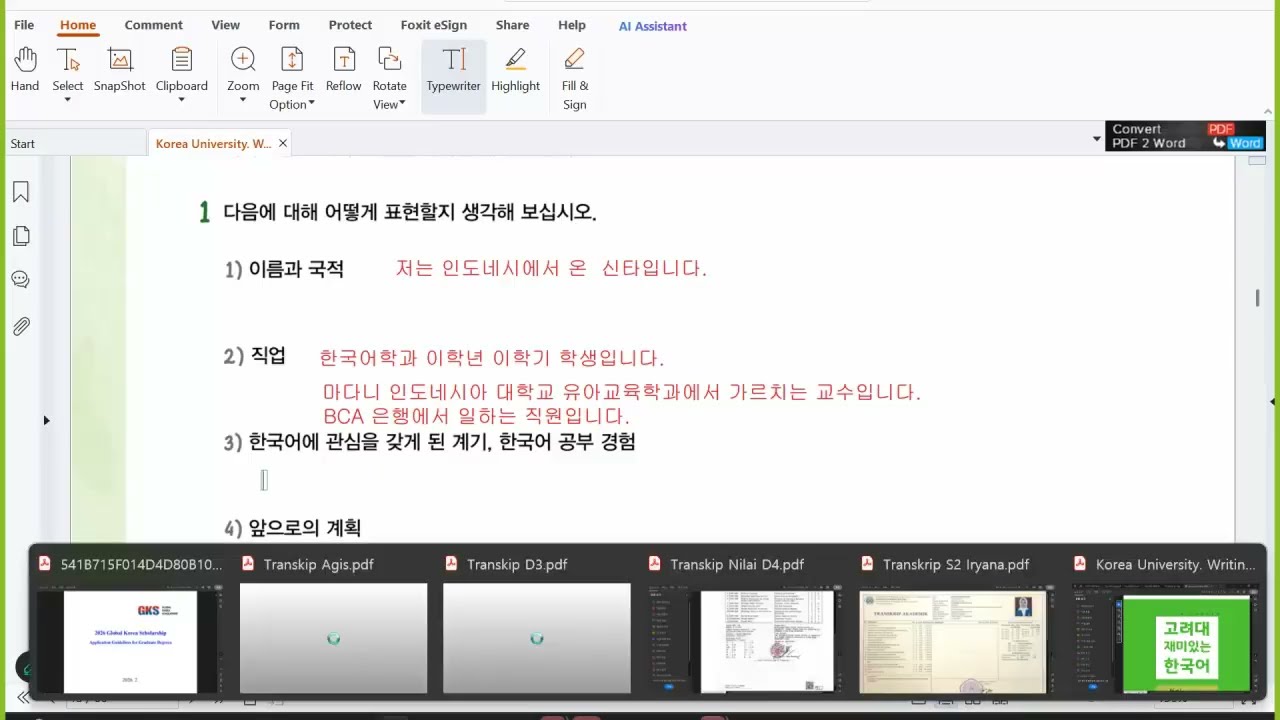
Task: Click the item label '직업'
Action: click(268, 356)
